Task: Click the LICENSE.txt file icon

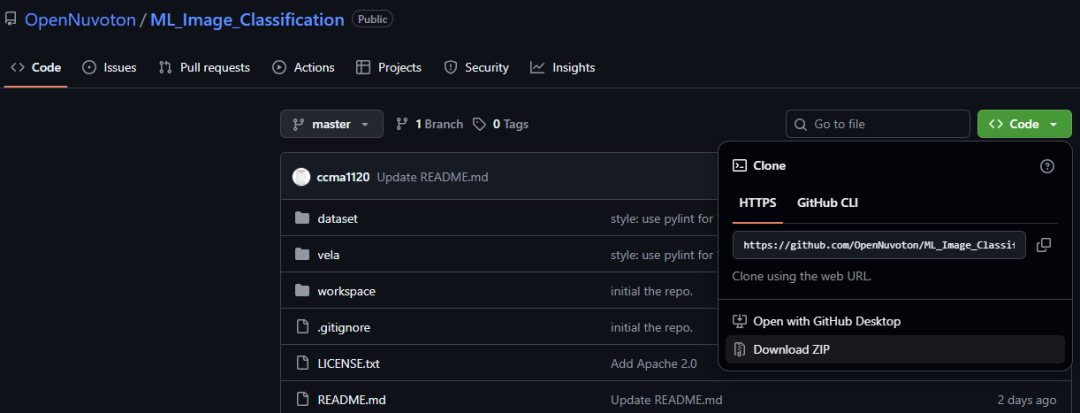Action: (x=302, y=363)
